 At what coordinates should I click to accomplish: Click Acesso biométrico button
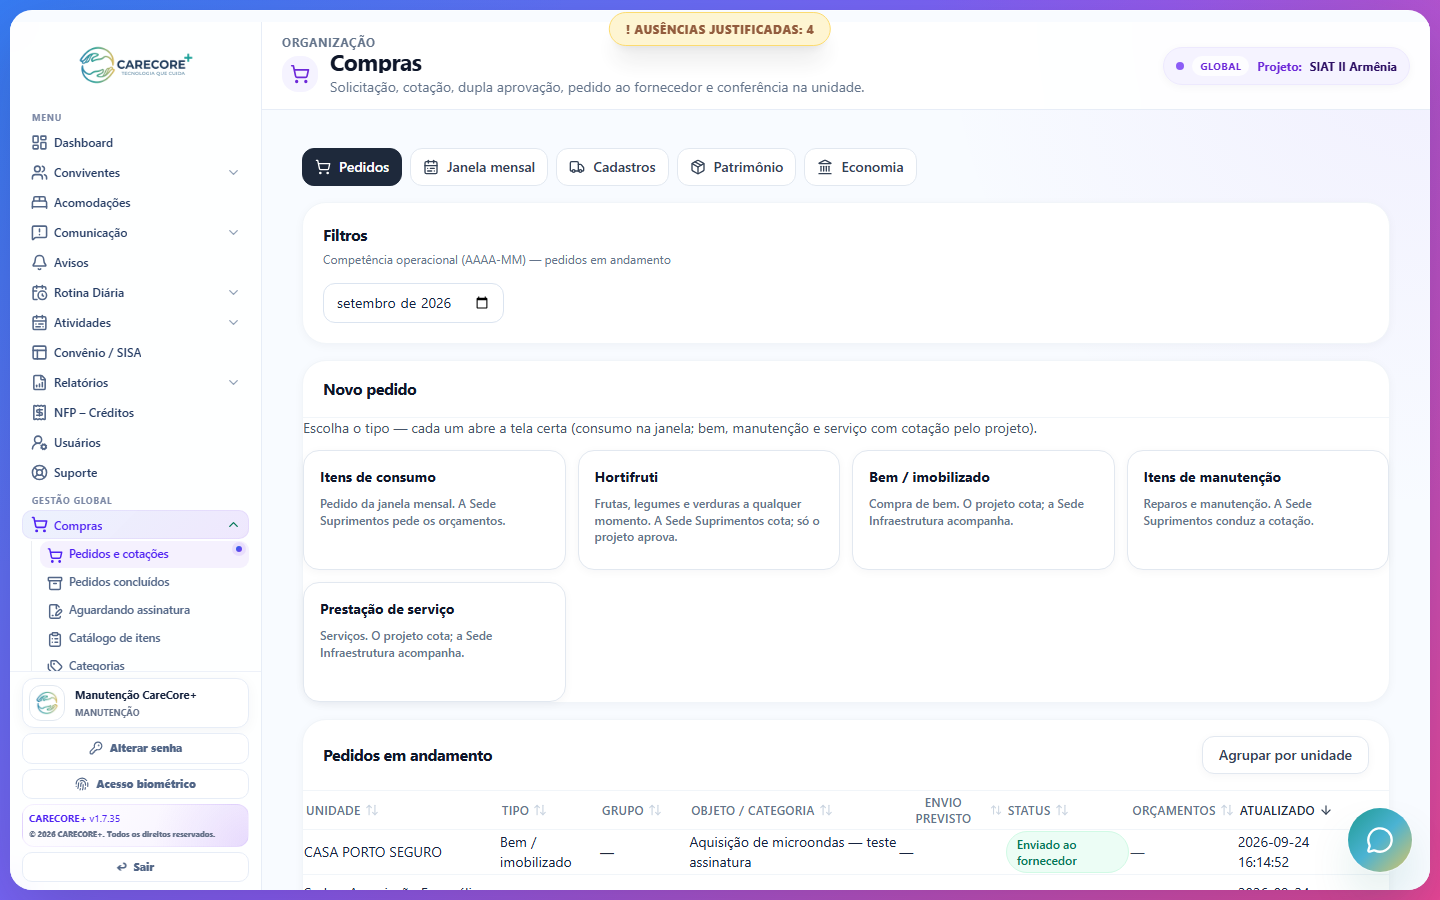click(135, 784)
